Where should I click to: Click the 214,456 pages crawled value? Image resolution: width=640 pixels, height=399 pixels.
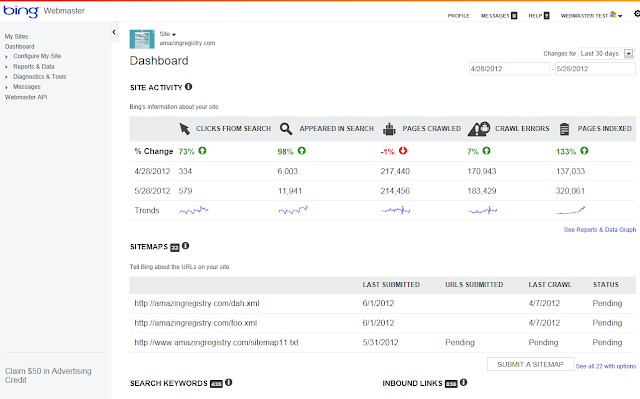395,191
